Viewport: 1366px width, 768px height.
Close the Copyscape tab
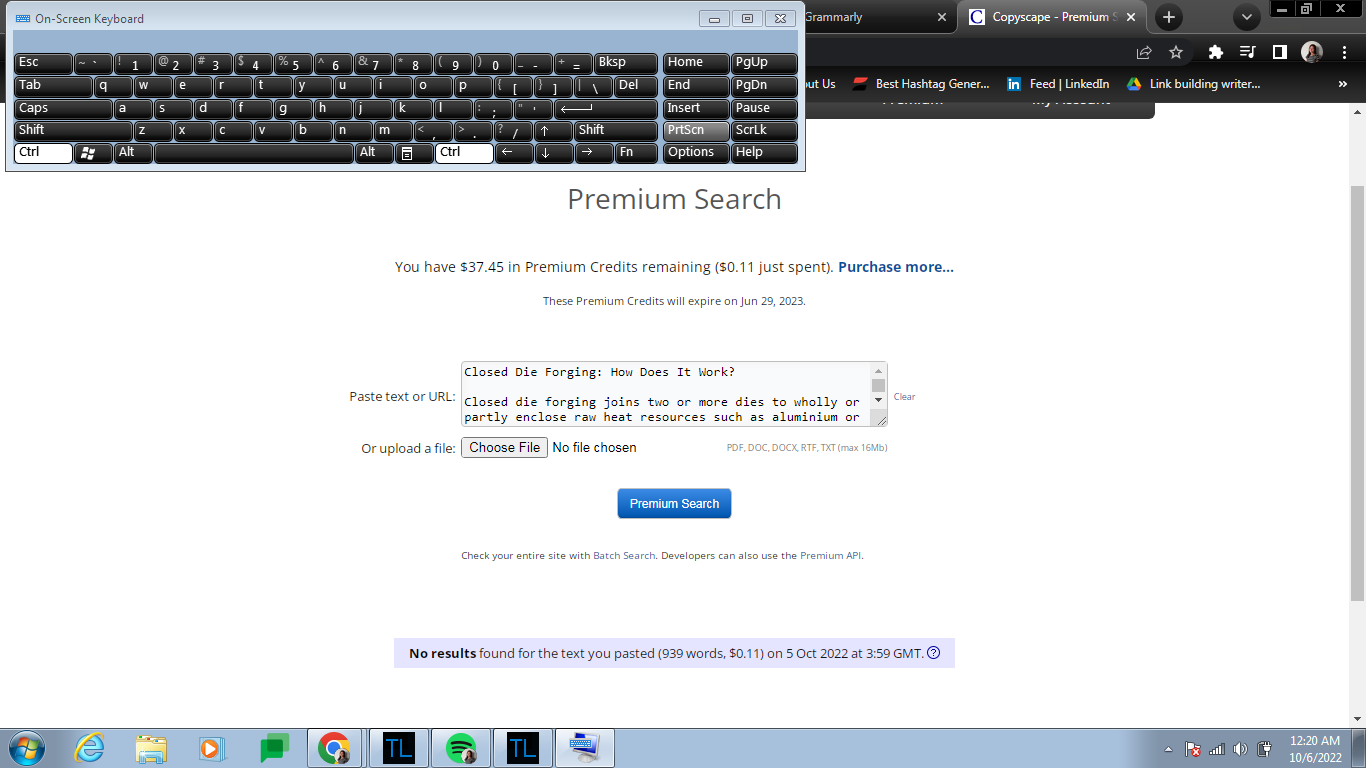pyautogui.click(x=1131, y=17)
